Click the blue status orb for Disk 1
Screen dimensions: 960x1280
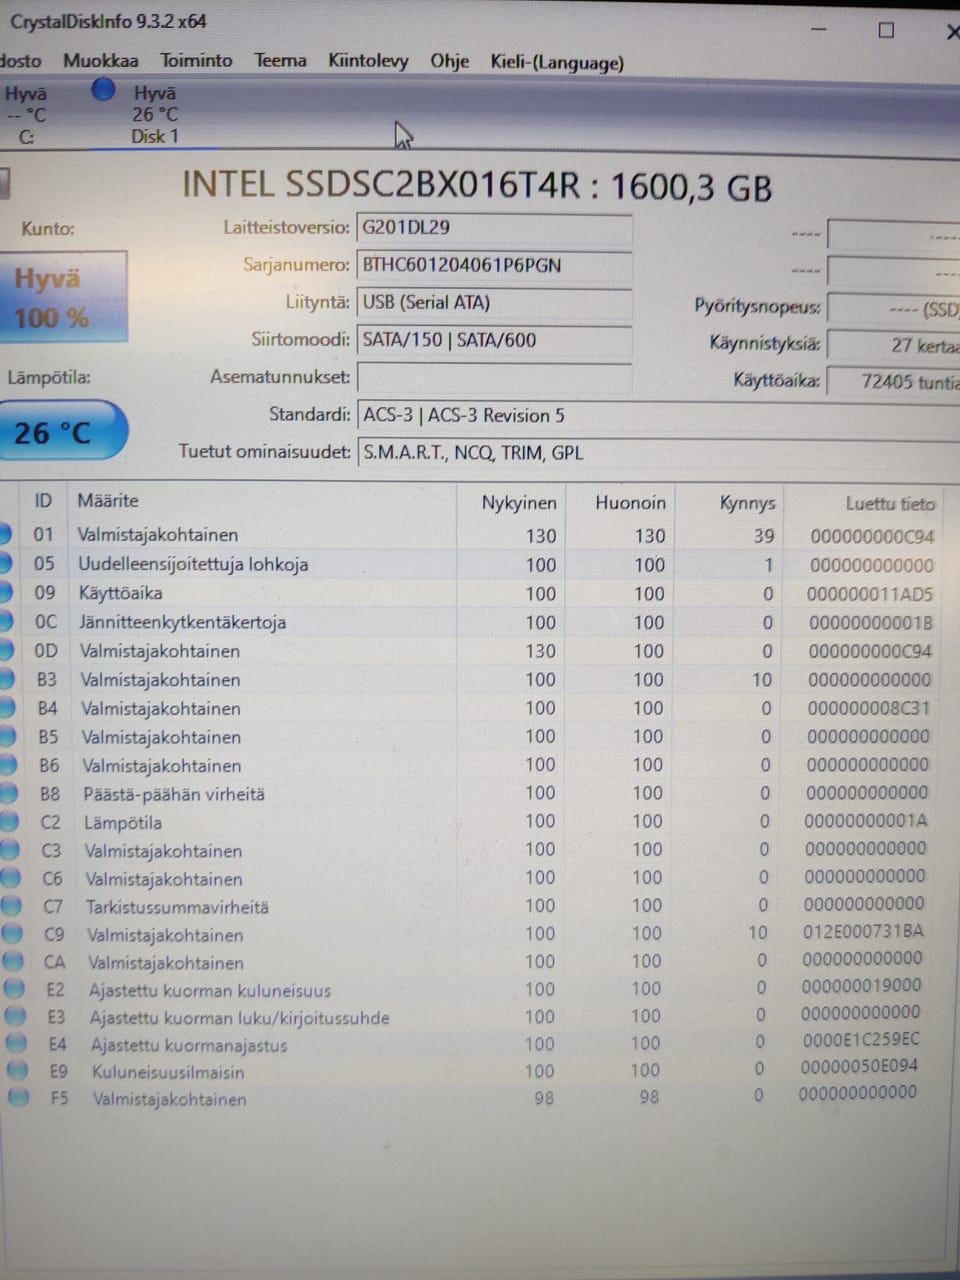(x=103, y=90)
